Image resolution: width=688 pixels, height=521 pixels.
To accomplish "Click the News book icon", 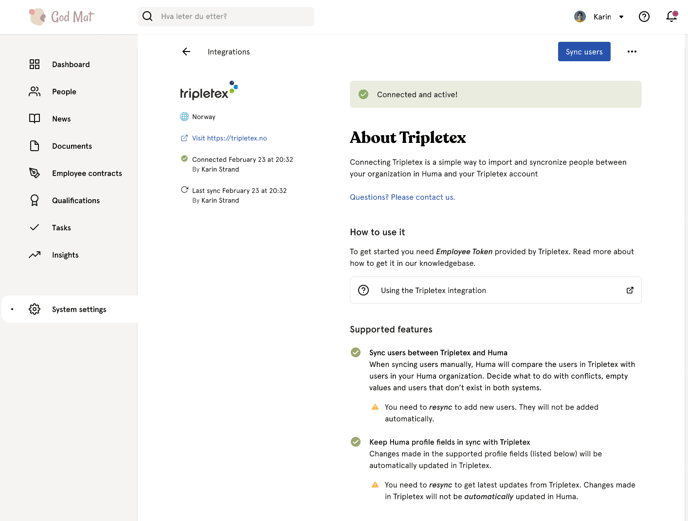I will [34, 119].
